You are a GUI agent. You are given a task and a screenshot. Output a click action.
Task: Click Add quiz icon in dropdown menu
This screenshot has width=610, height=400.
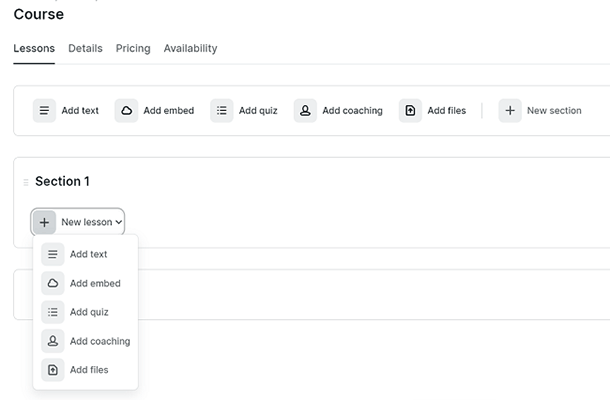[x=53, y=312]
